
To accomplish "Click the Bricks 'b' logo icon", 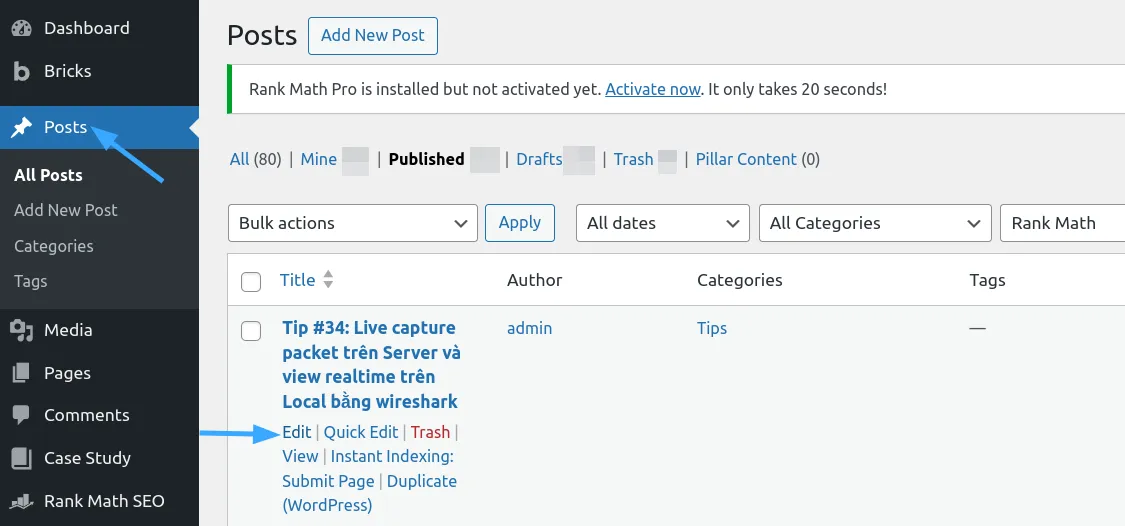I will [x=21, y=71].
